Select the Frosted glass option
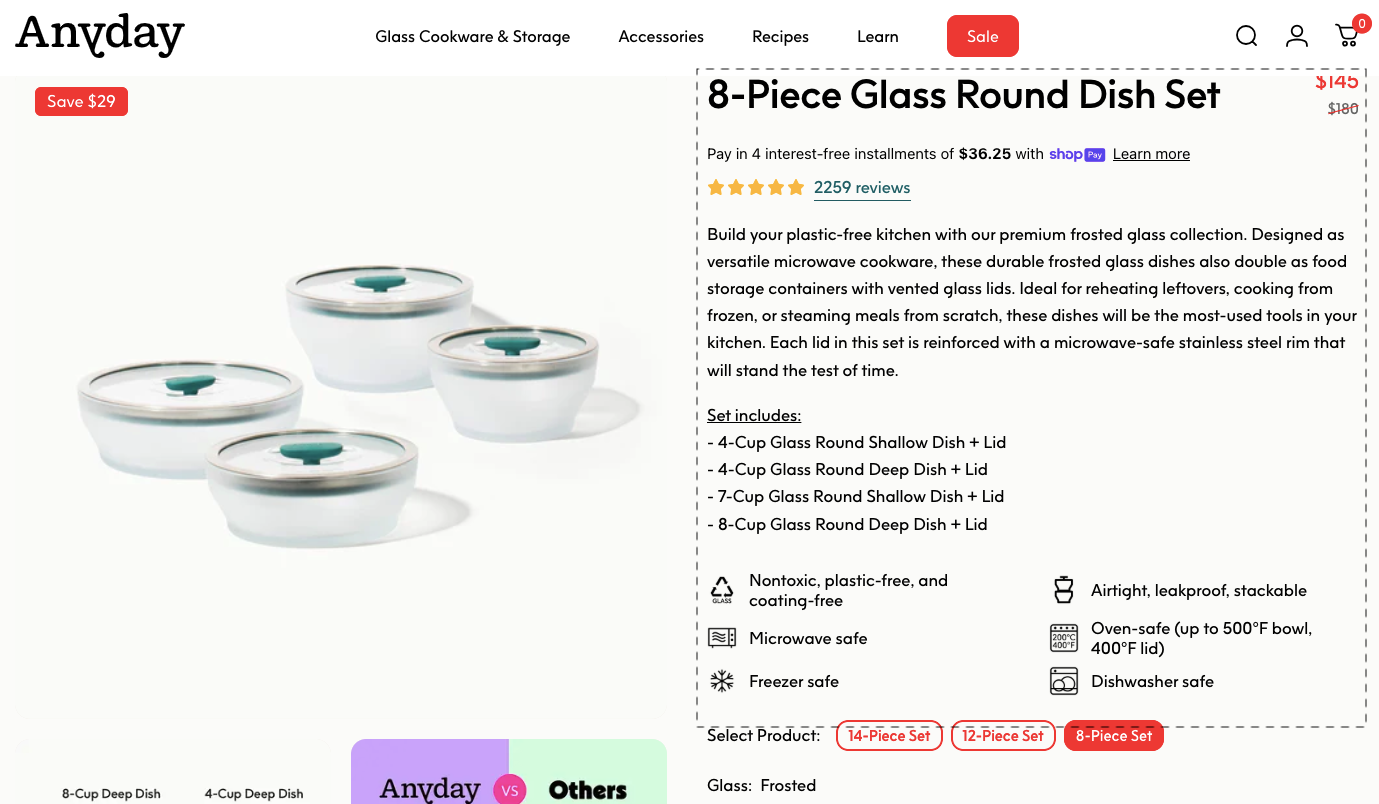Screen dimensions: 1379x804 789,785
